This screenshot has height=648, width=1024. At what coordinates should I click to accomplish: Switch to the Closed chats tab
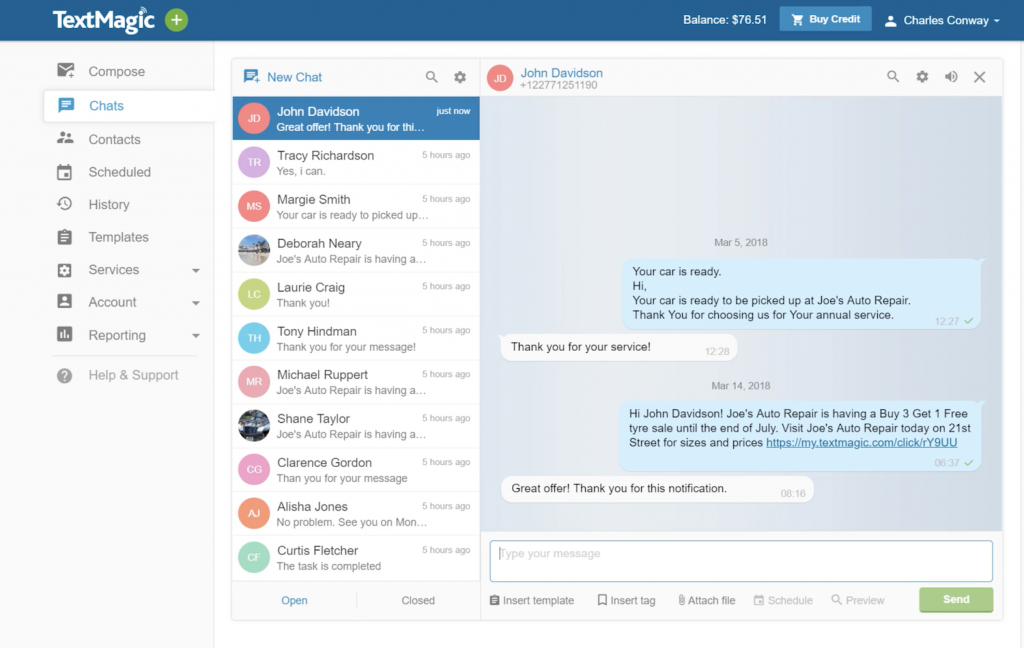click(417, 600)
